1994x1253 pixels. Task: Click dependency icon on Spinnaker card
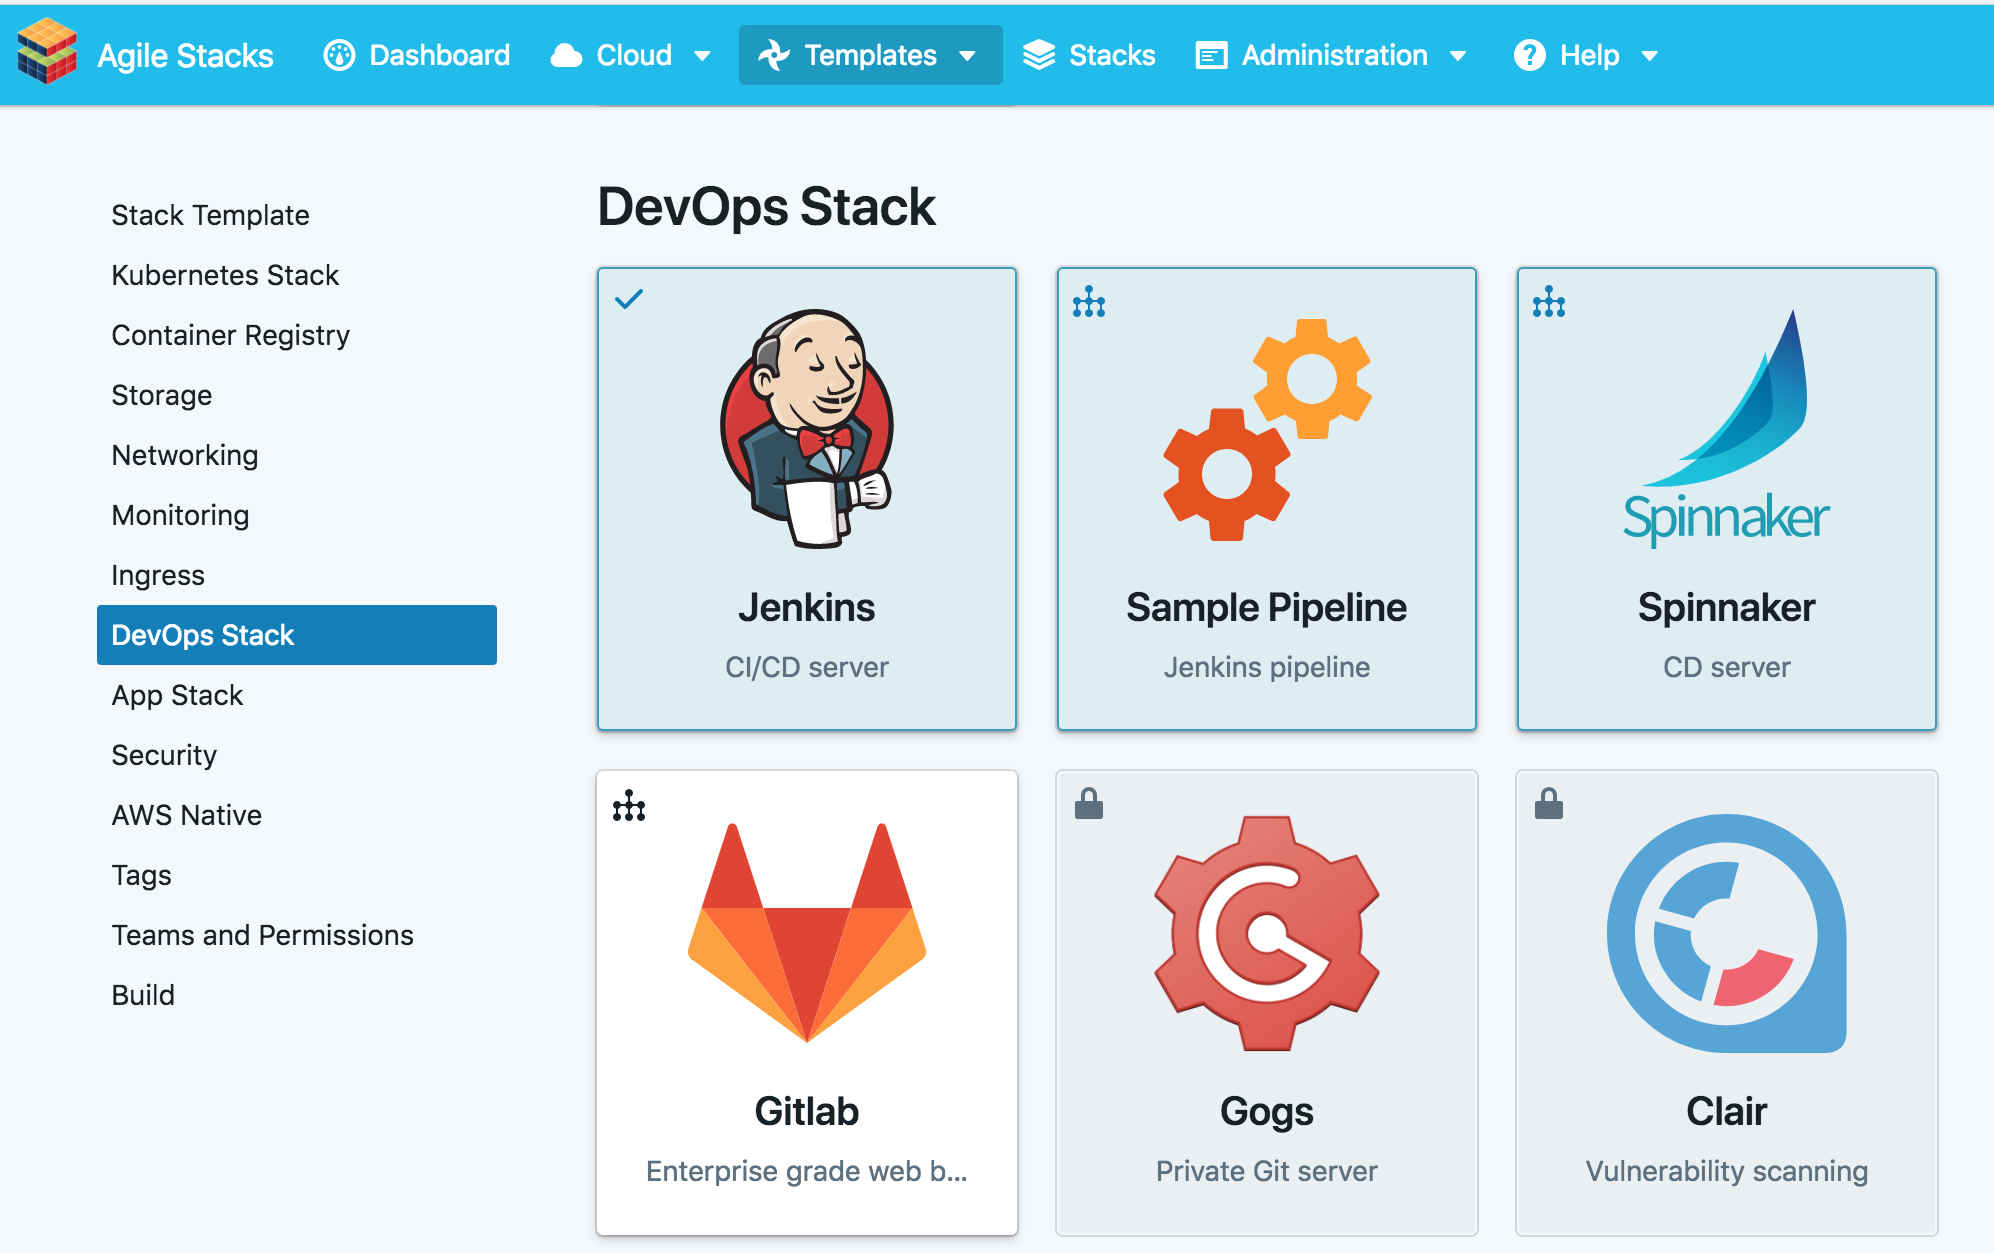1549,301
